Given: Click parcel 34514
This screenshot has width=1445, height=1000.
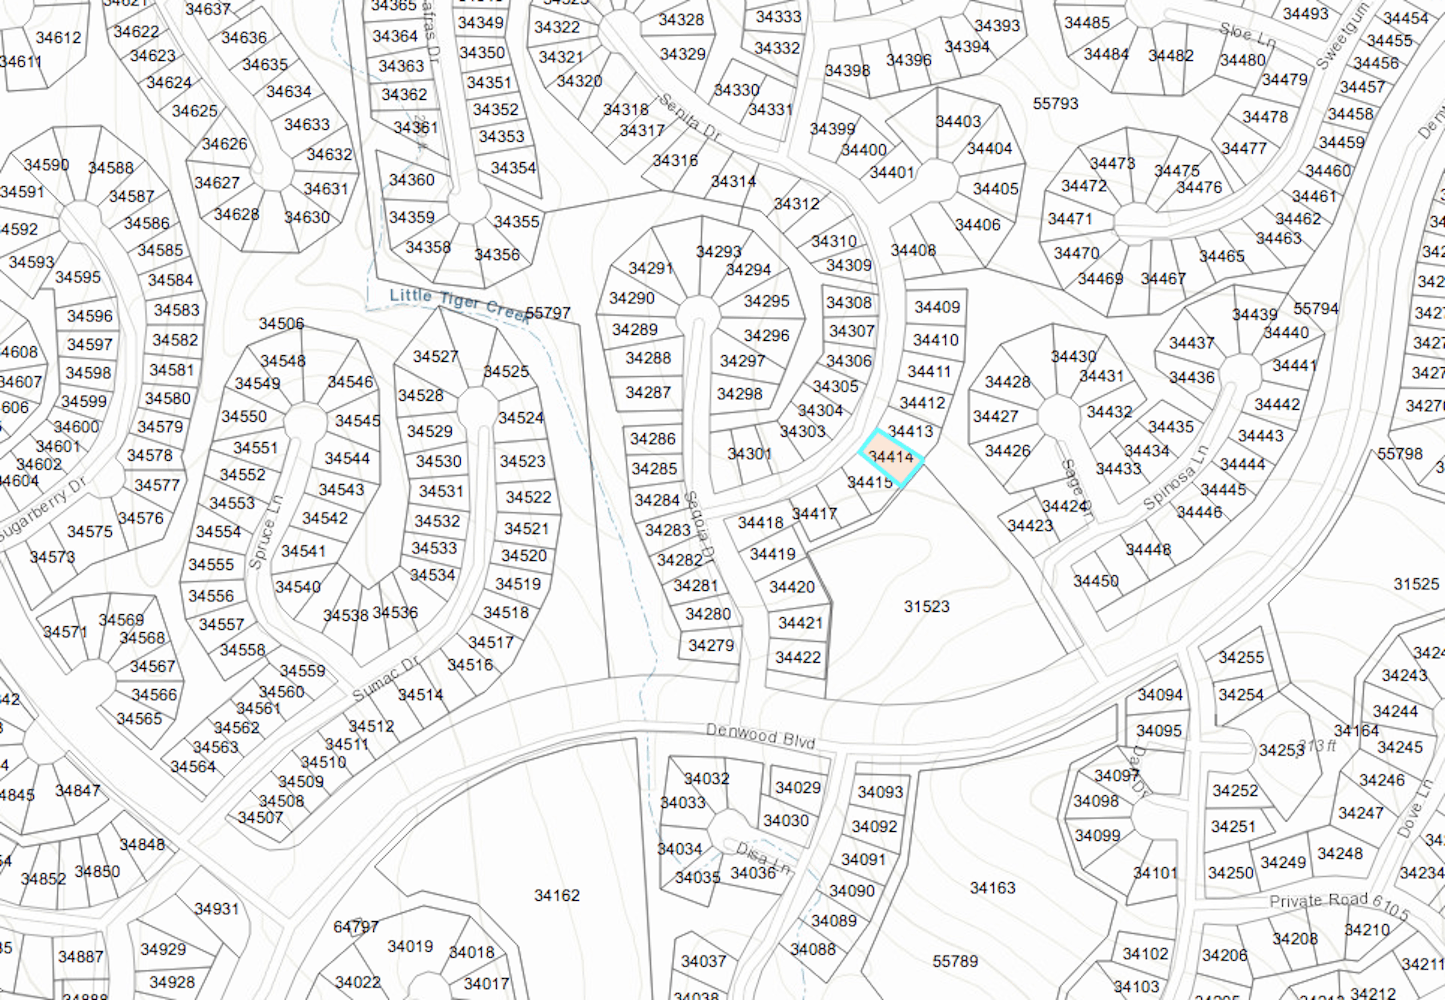Looking at the screenshot, I should click(x=421, y=694).
